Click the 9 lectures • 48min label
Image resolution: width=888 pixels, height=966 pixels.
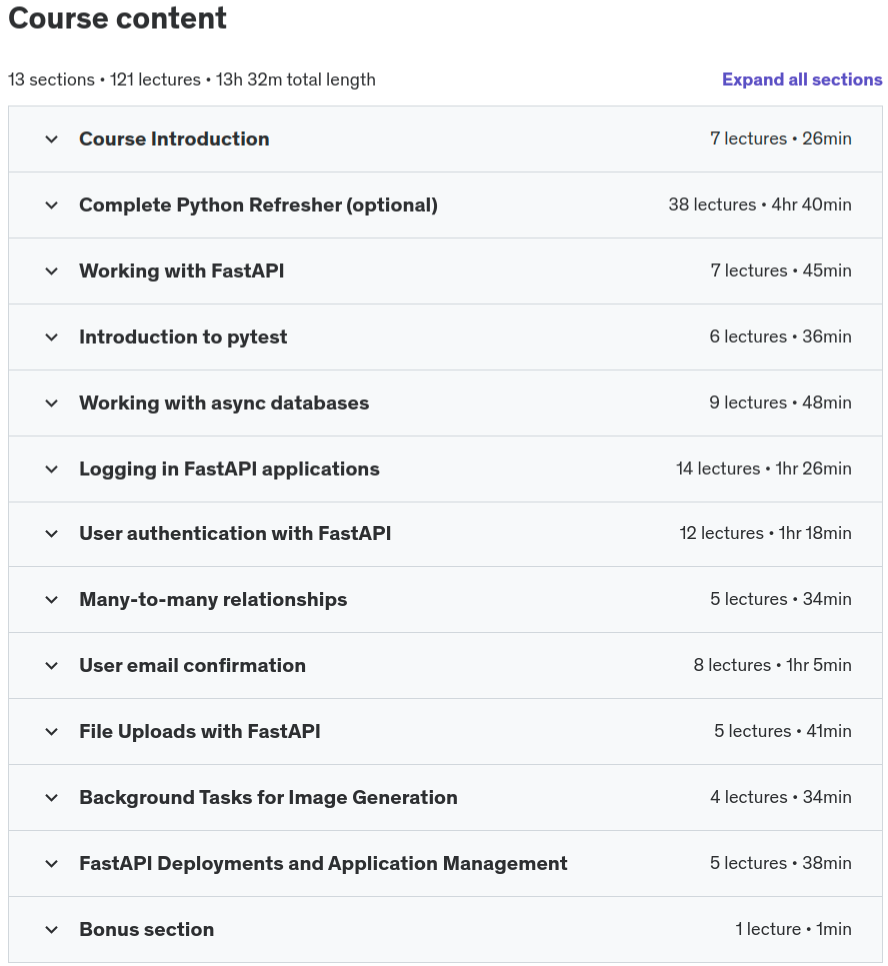click(780, 402)
